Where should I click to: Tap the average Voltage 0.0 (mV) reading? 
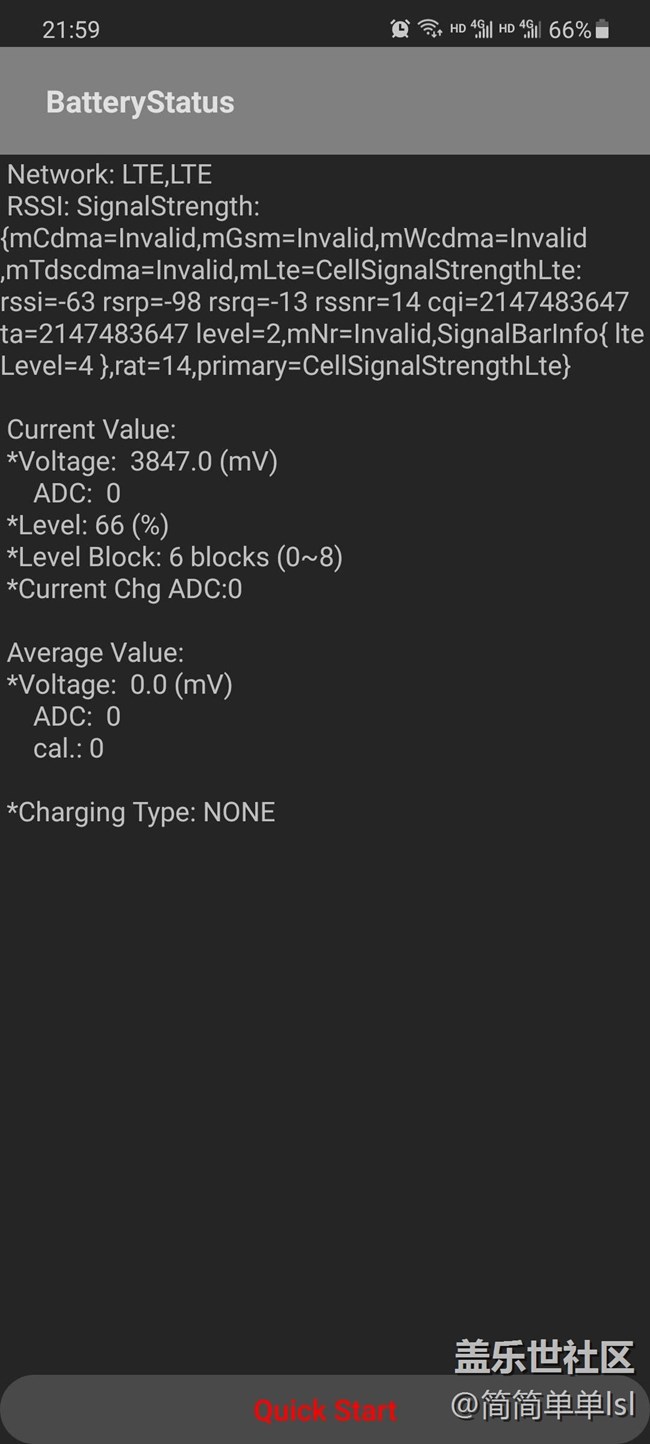click(120, 684)
